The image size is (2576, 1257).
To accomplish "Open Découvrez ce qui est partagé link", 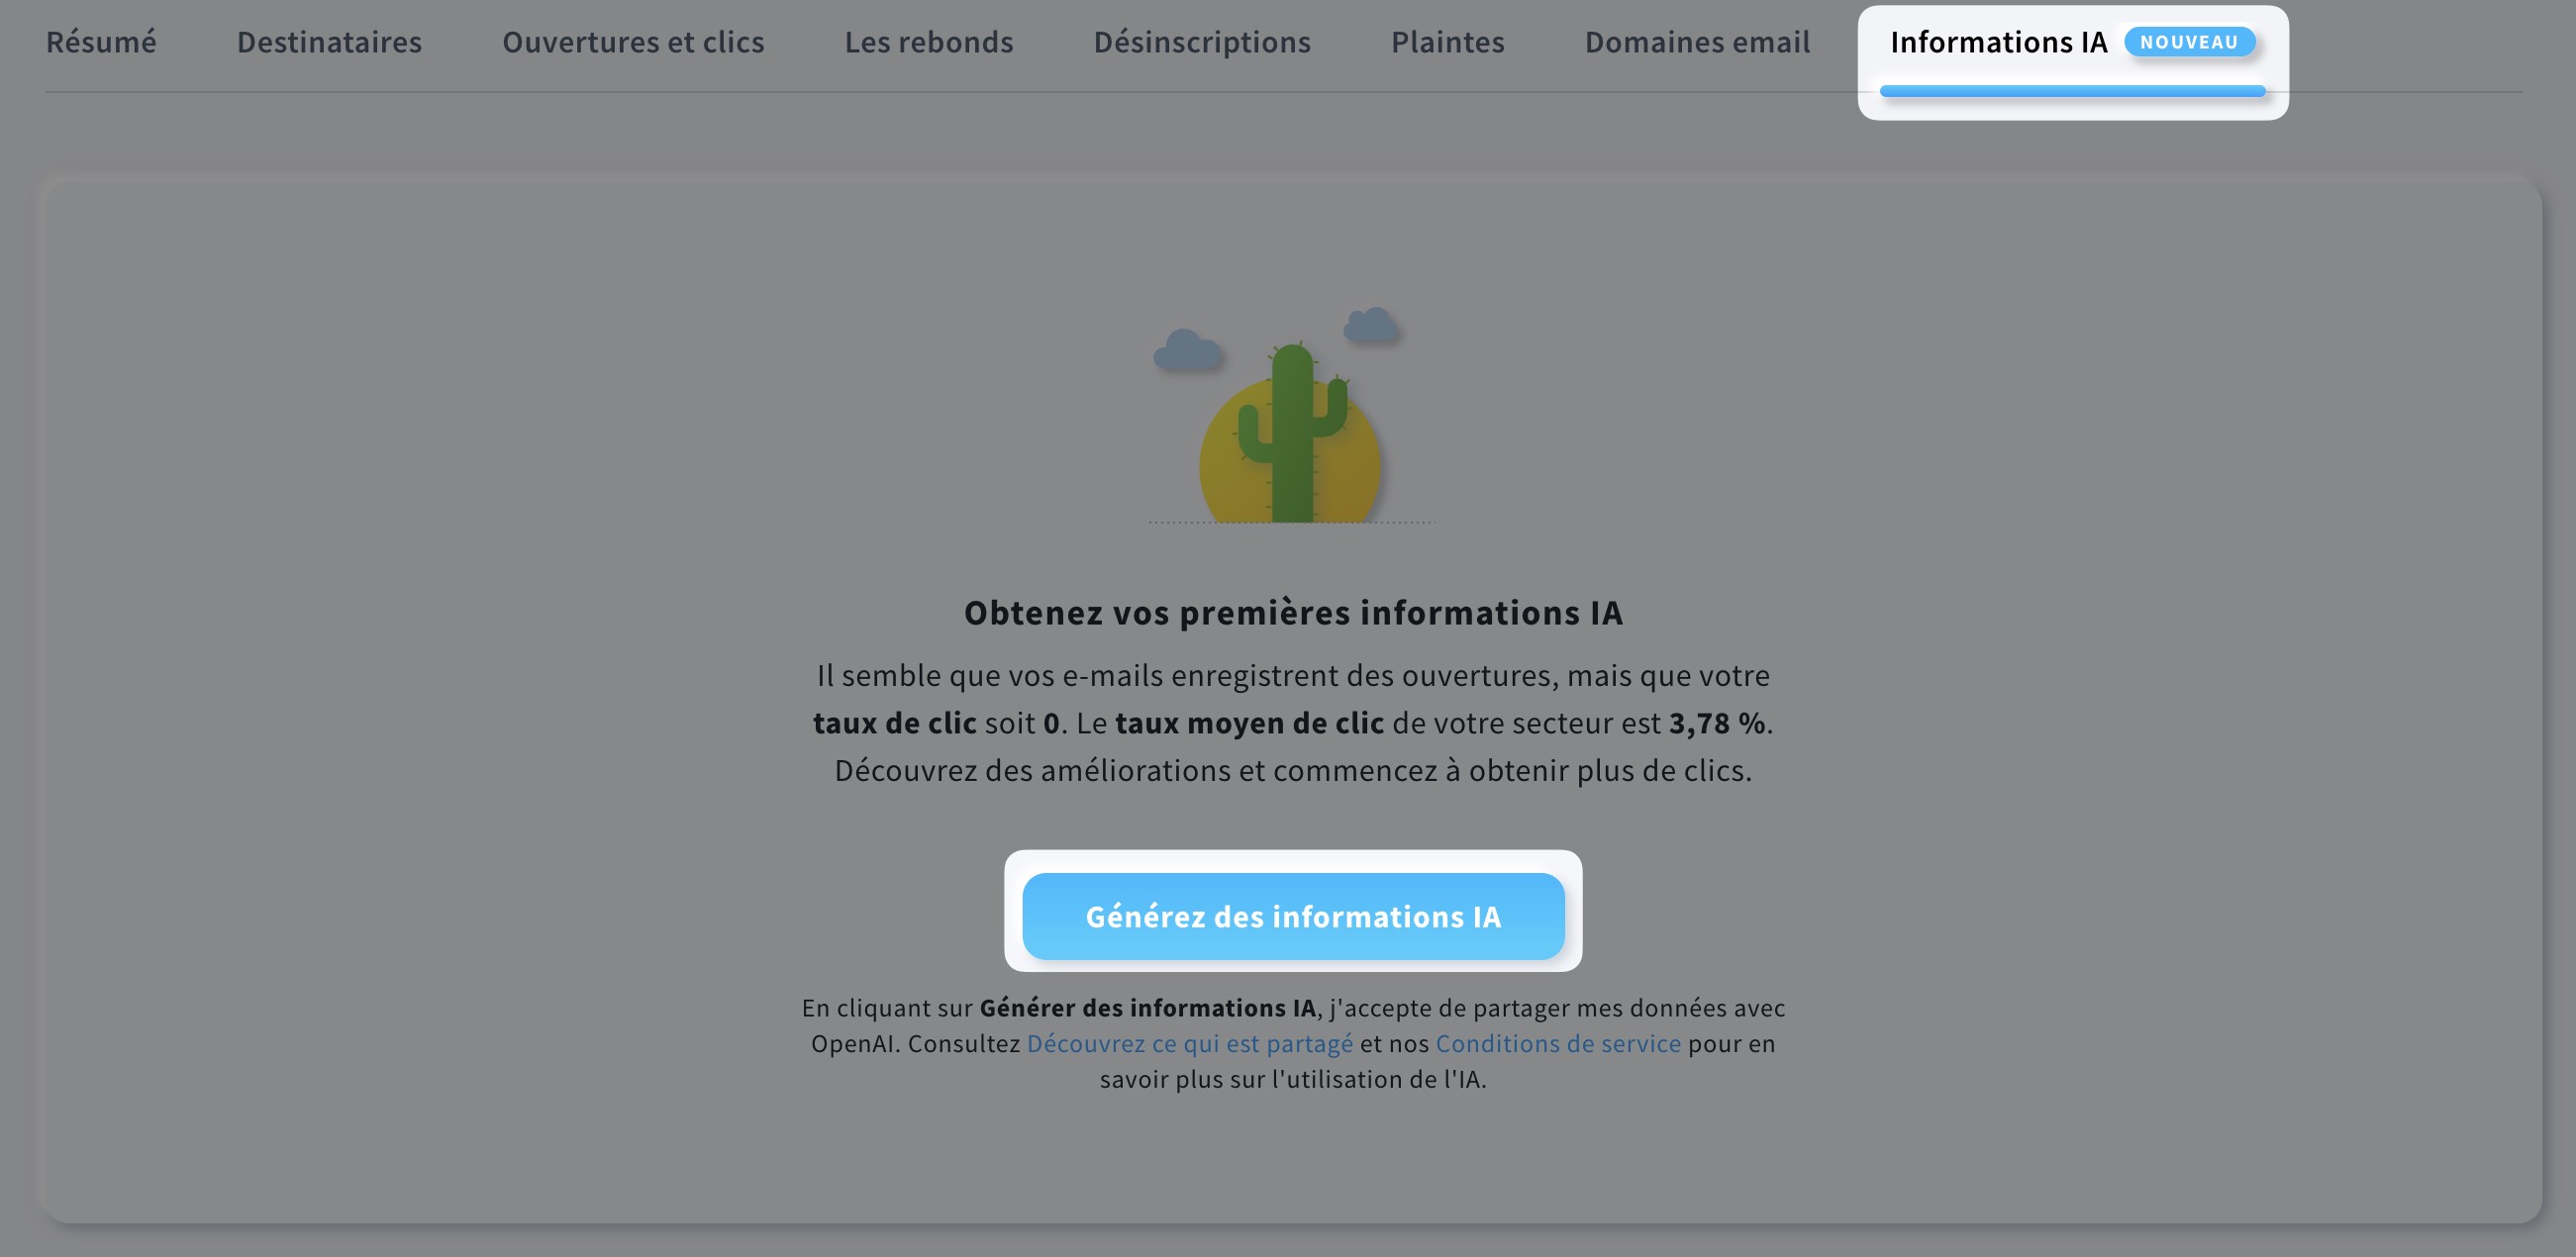I will point(1189,1043).
